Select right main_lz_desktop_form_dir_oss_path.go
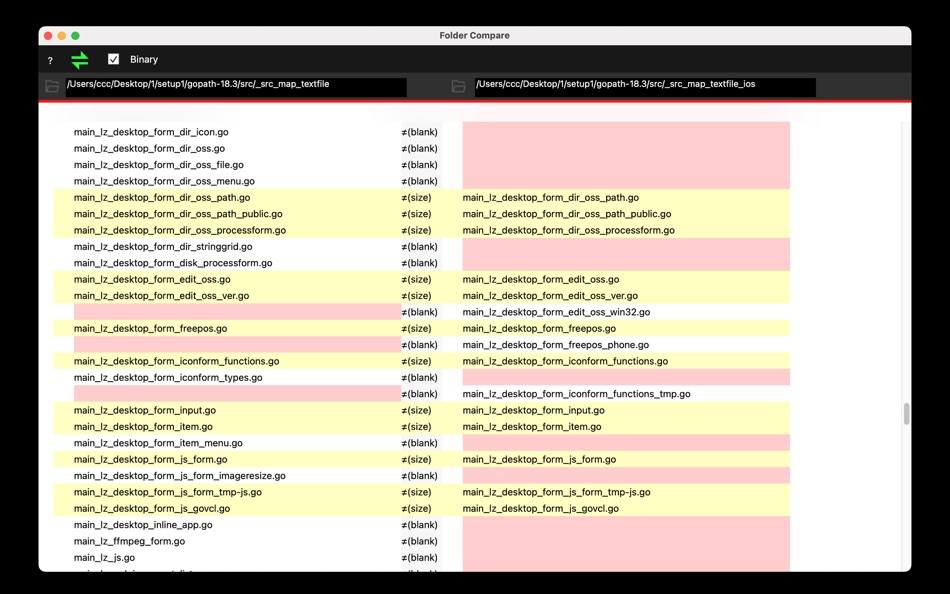 click(551, 198)
